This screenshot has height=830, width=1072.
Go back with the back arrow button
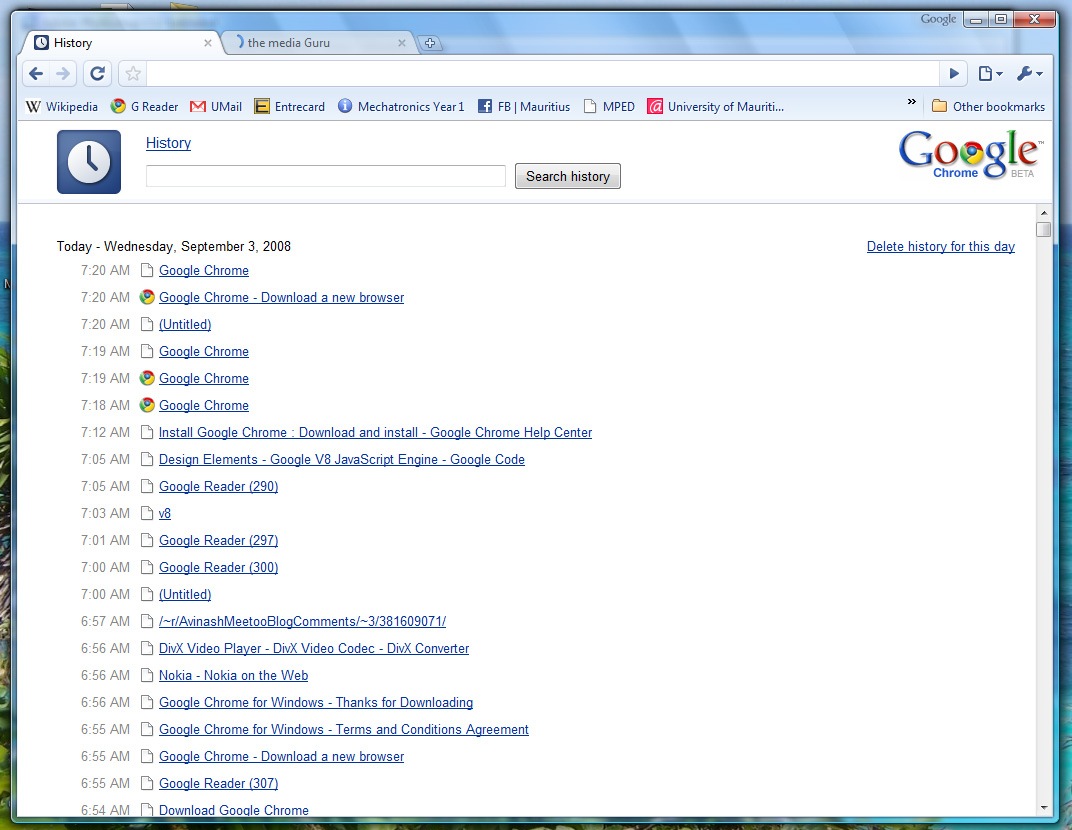(x=36, y=74)
